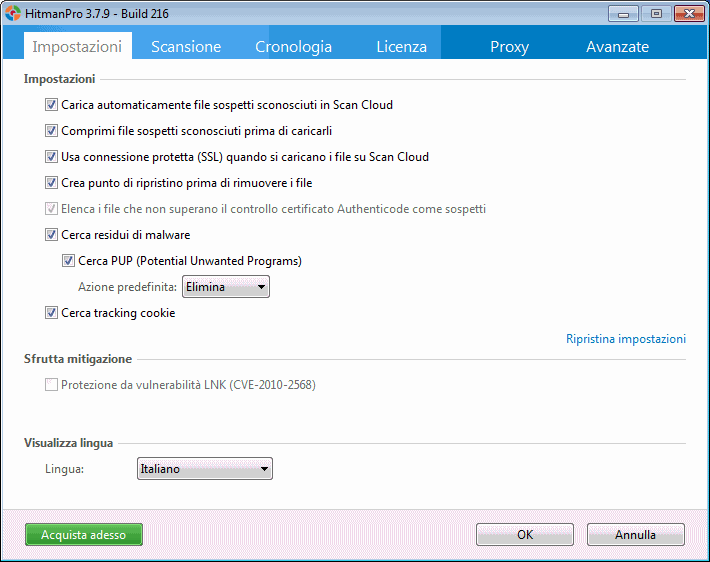The width and height of the screenshot is (710, 562).
Task: Toggle 'Cerca tracking cookie' checkbox
Action: point(51,313)
